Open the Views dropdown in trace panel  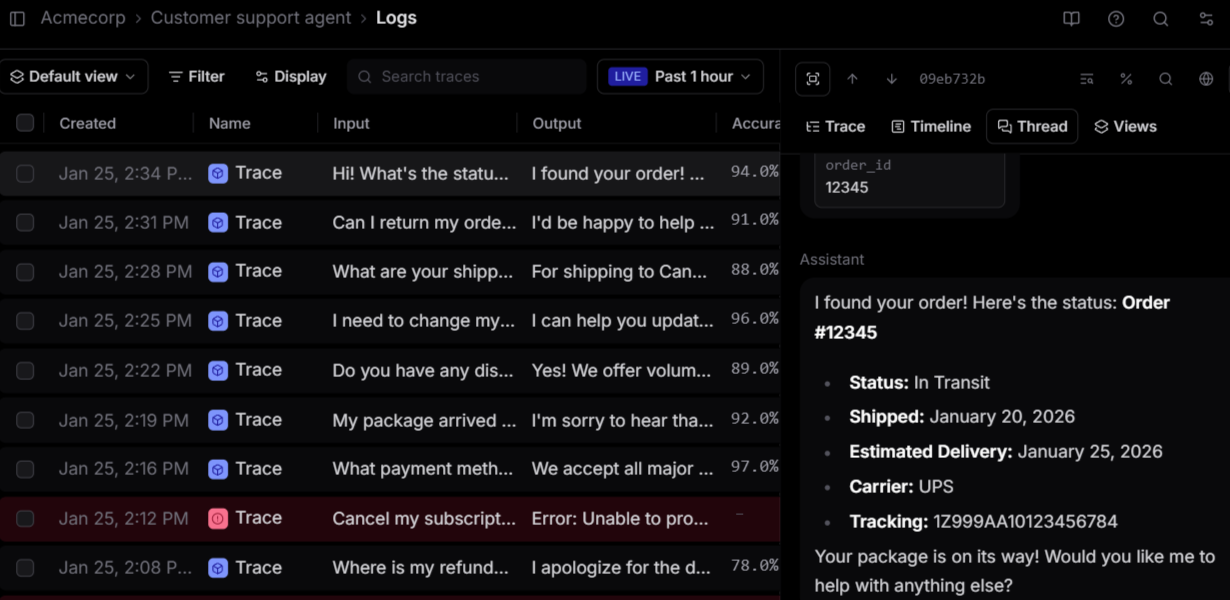coord(1125,126)
